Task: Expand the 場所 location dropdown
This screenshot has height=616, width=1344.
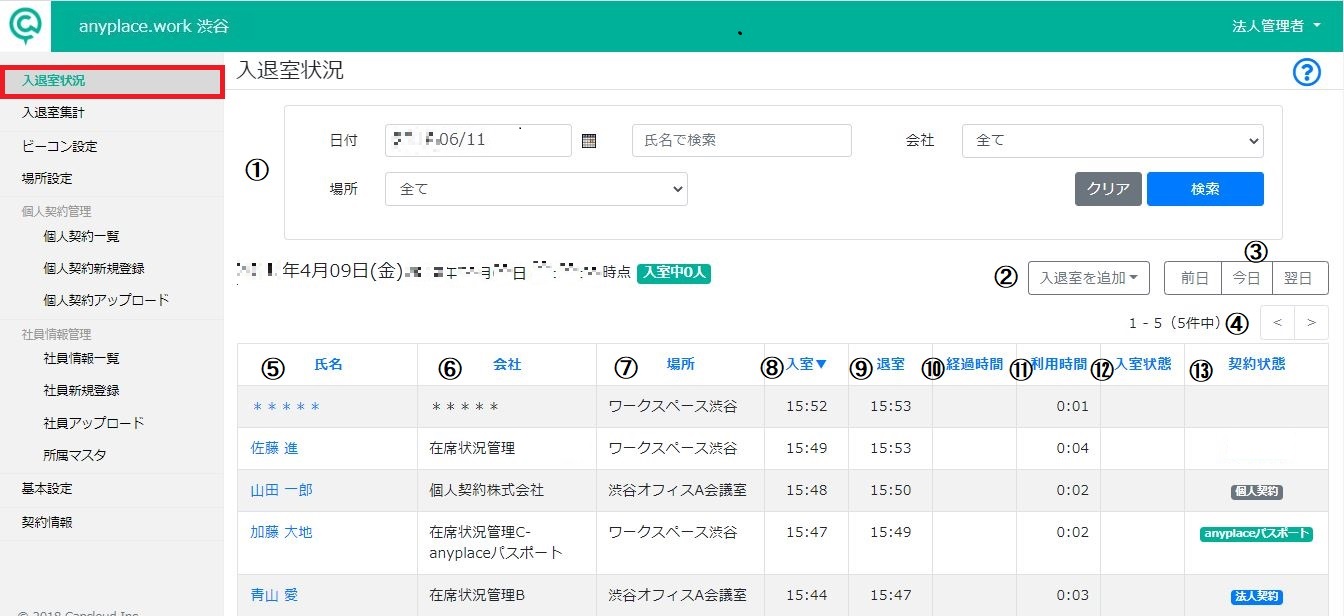Action: pos(536,188)
